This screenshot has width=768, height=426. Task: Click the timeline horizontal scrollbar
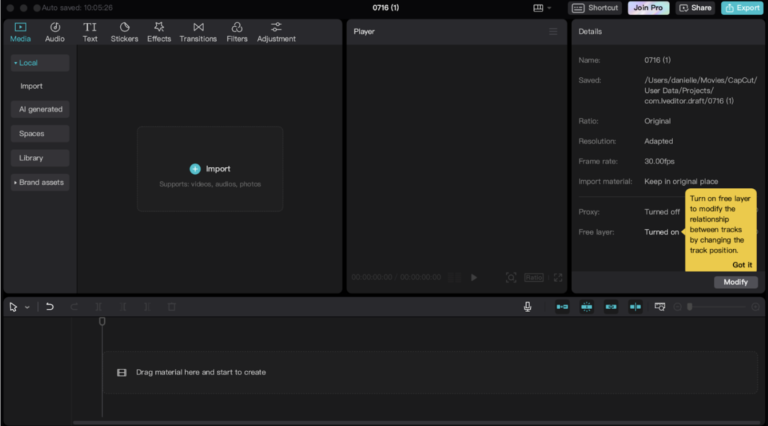click(x=416, y=422)
